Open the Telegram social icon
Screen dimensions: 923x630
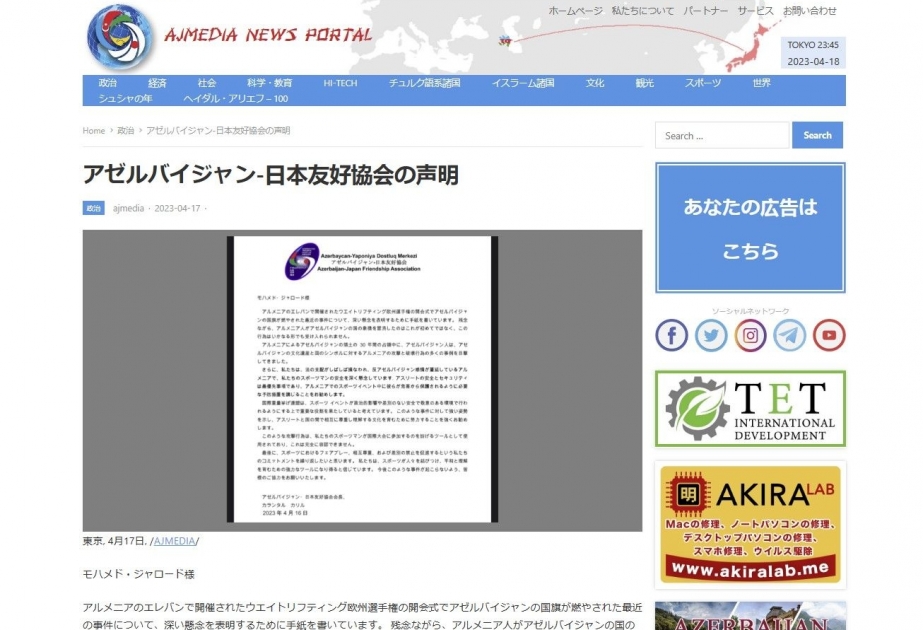pyautogui.click(x=789, y=335)
